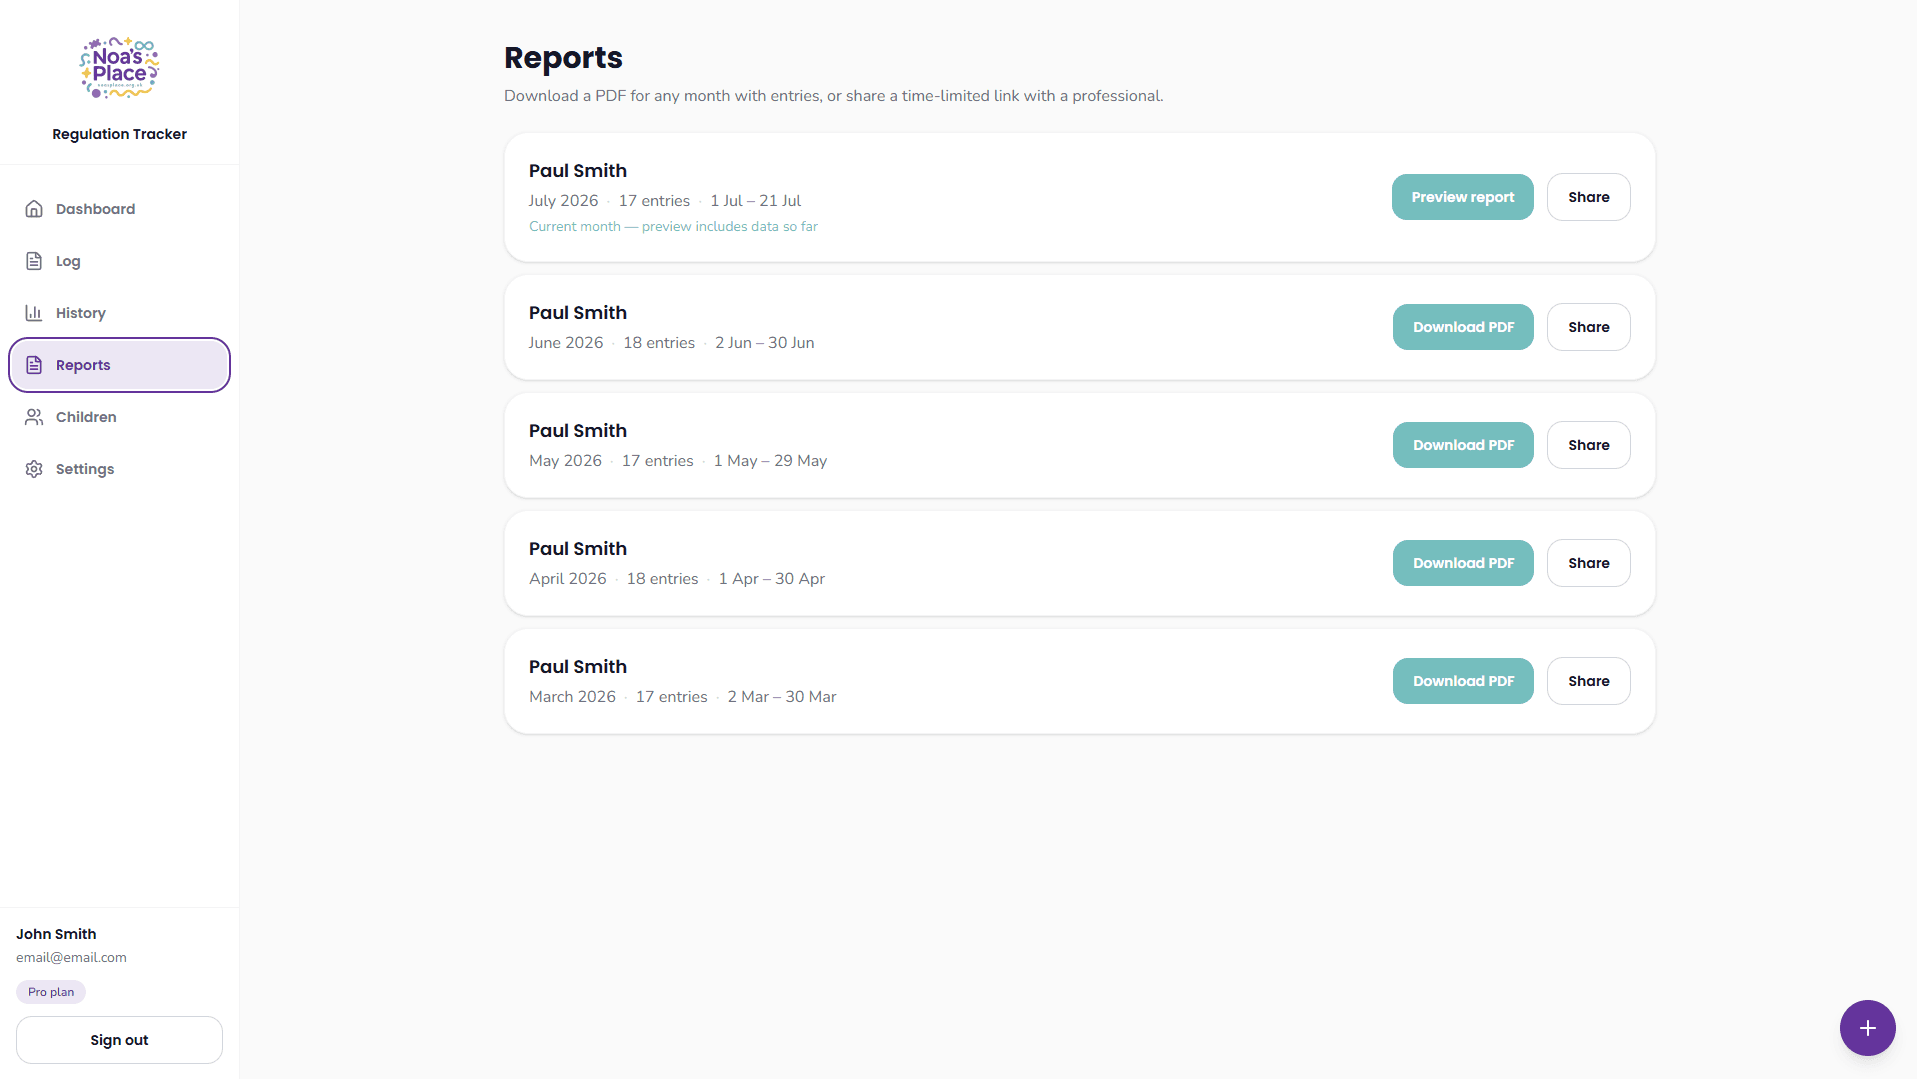1917x1079 pixels.
Task: Click the '1 May – 29 May' date range
Action: tap(770, 461)
